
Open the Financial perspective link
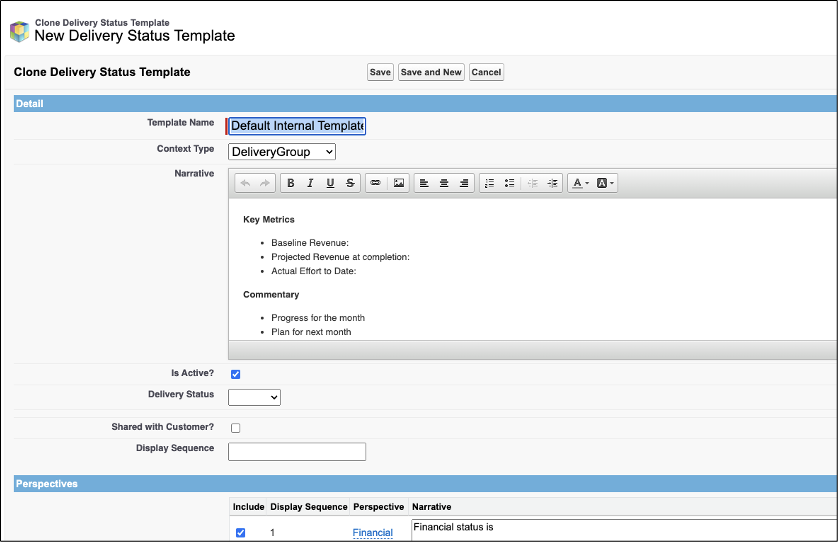pos(373,533)
